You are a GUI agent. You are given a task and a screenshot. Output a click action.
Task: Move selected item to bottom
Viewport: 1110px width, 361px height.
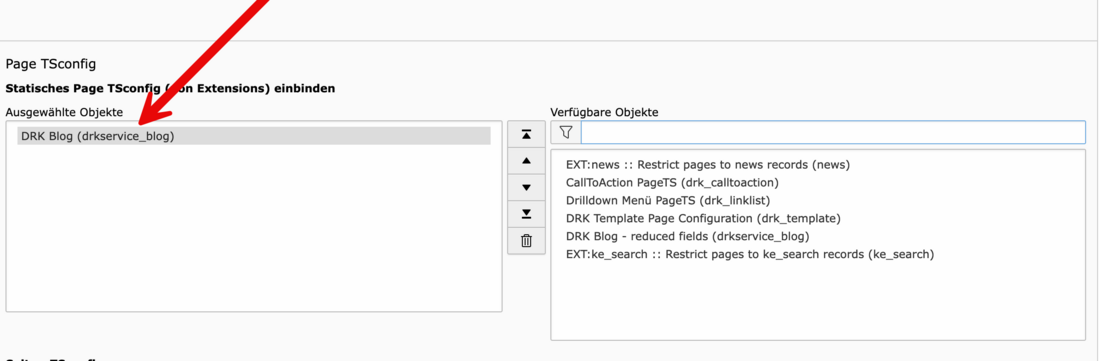pos(526,214)
